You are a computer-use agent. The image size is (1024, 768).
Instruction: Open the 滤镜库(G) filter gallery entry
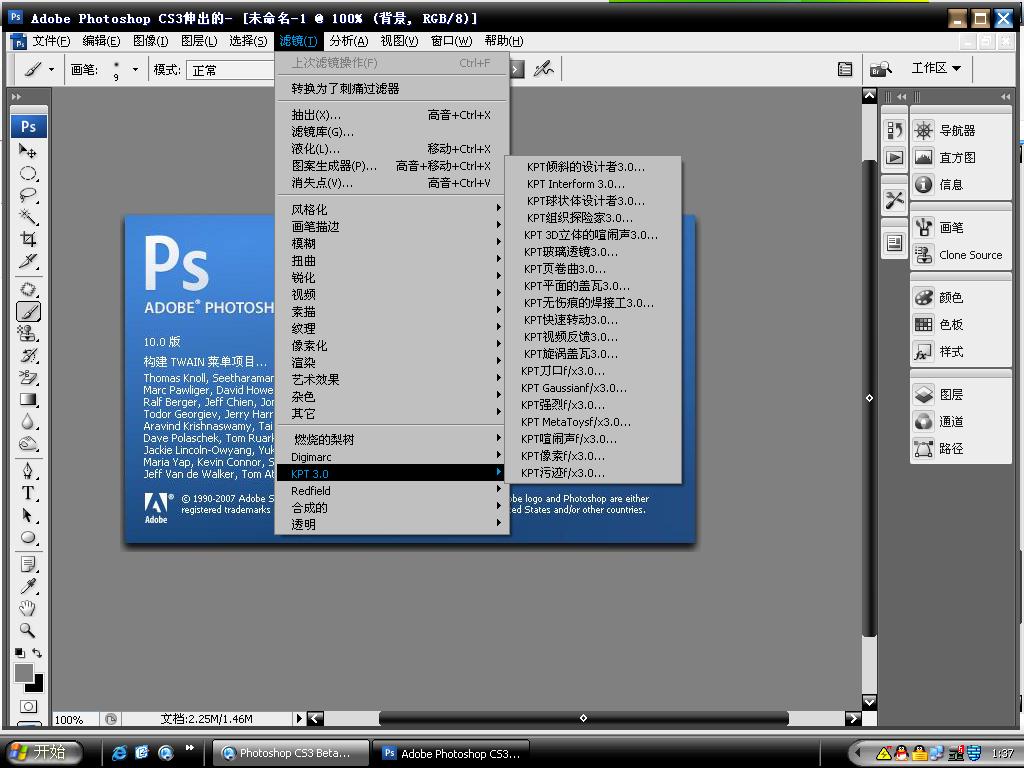[323, 132]
